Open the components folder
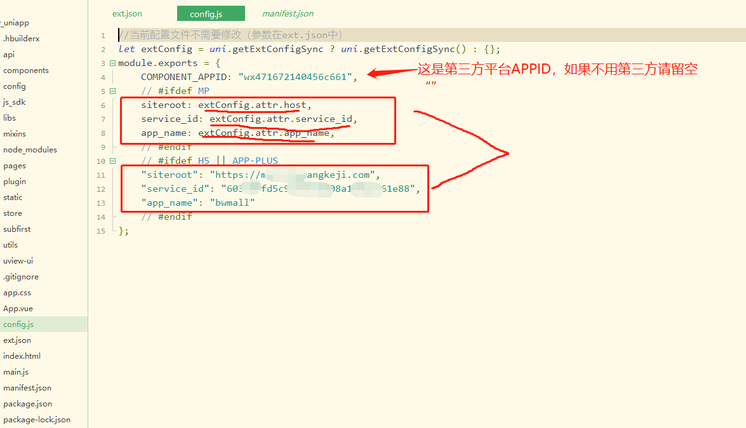 point(26,70)
